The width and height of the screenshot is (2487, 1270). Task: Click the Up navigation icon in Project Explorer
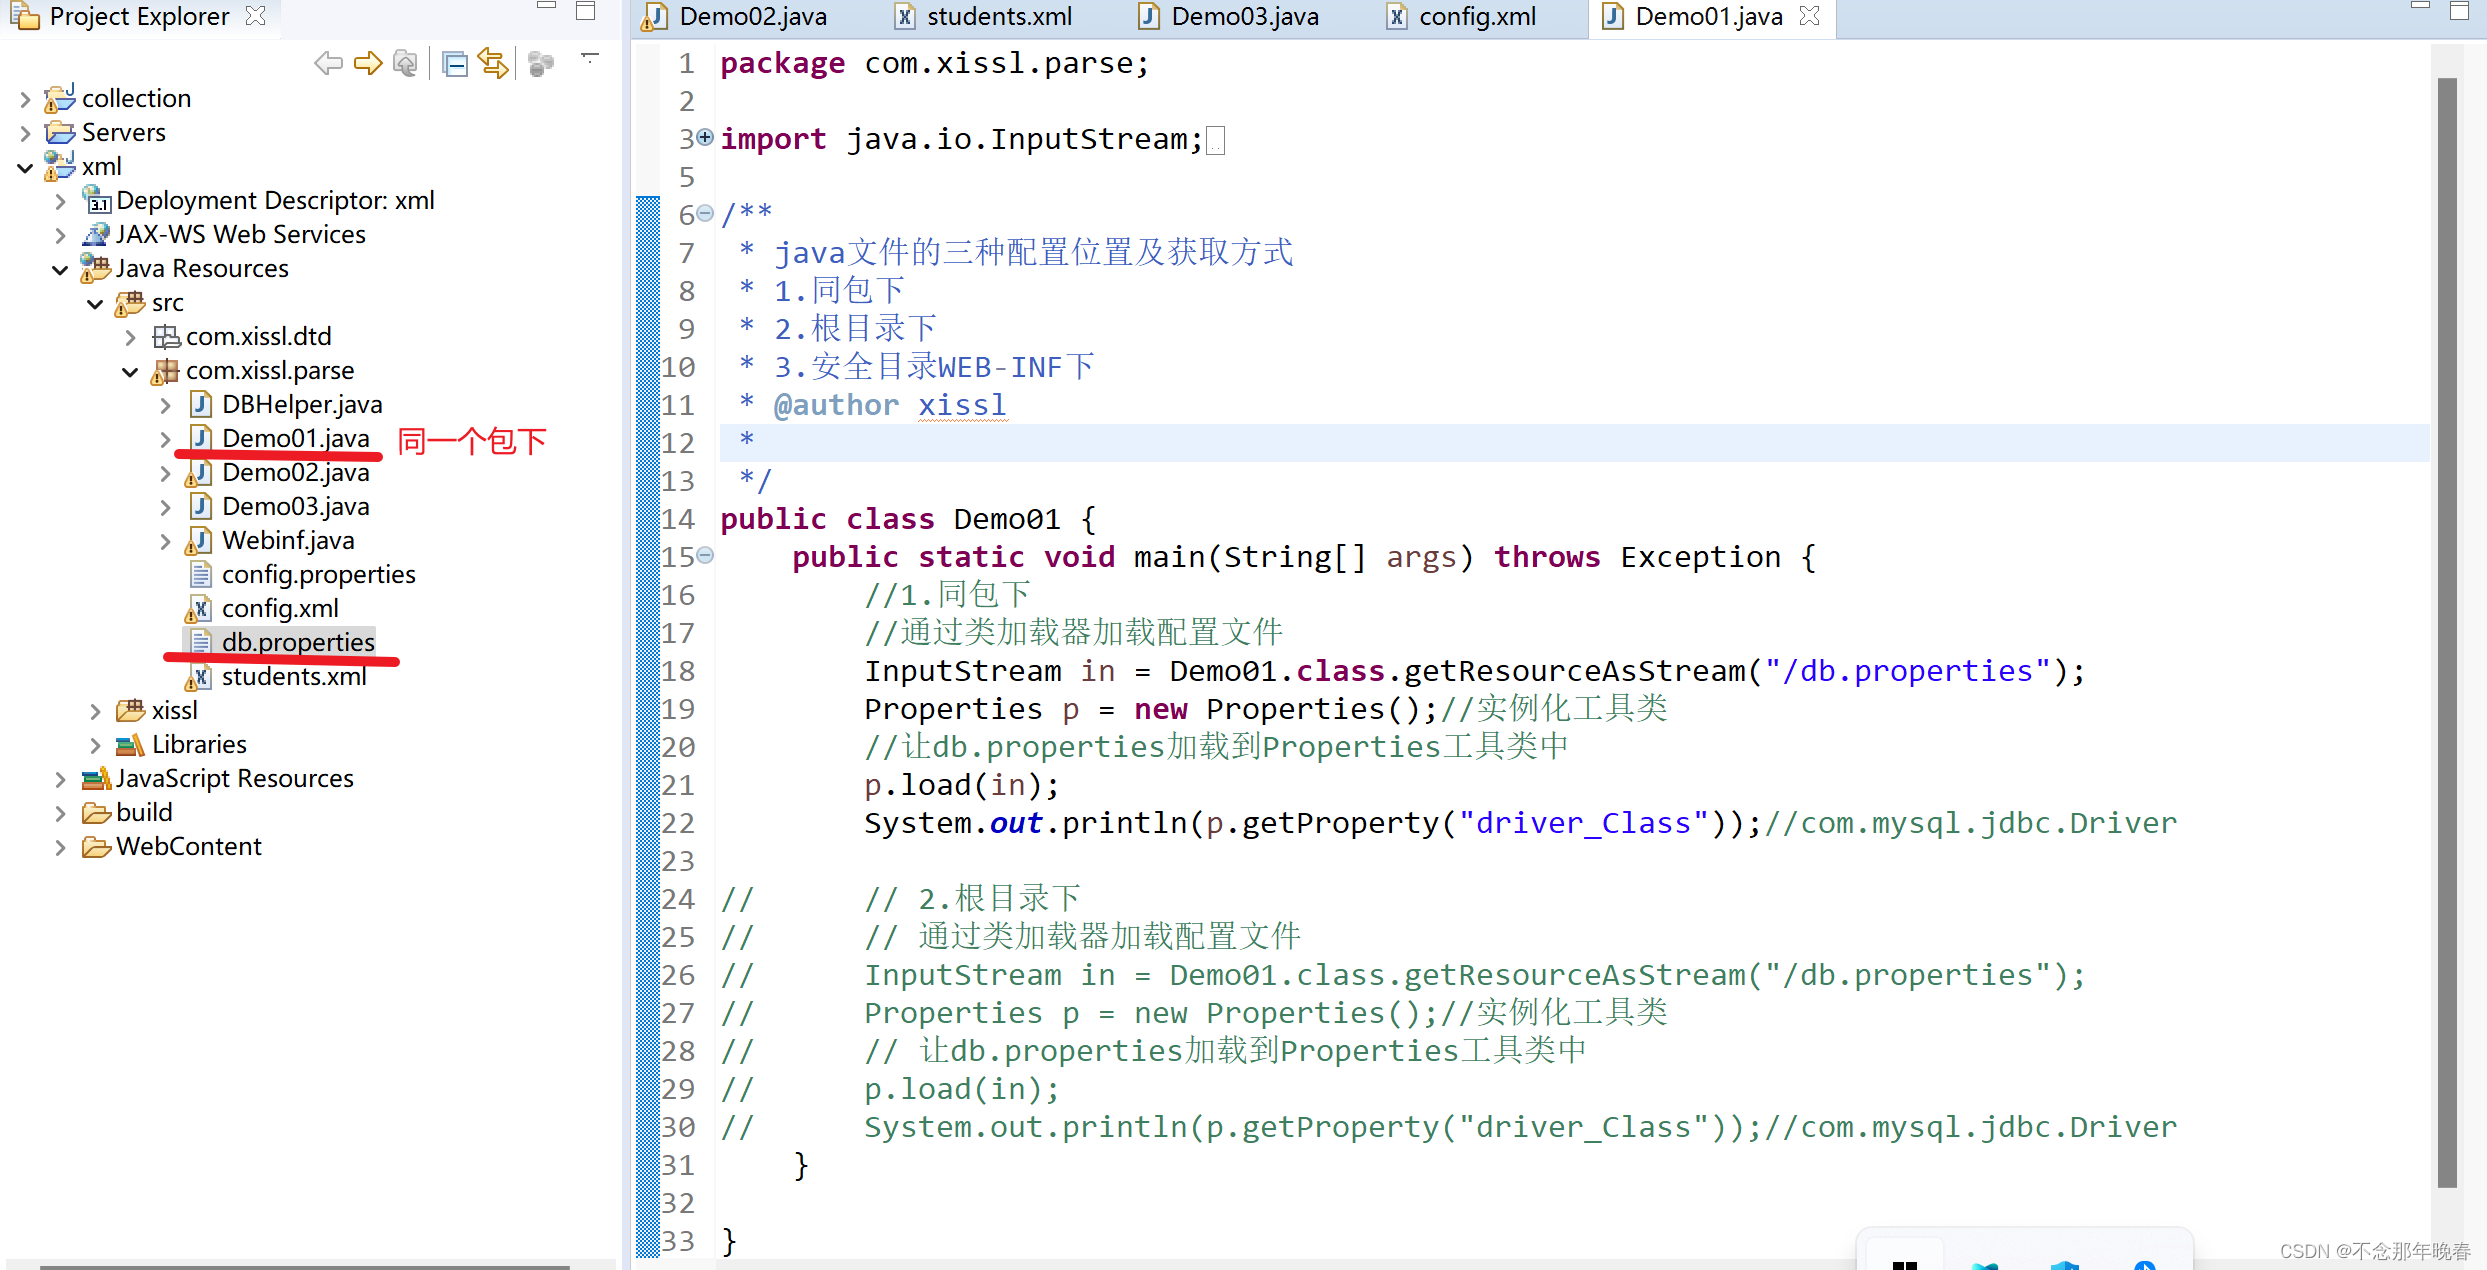tap(405, 63)
